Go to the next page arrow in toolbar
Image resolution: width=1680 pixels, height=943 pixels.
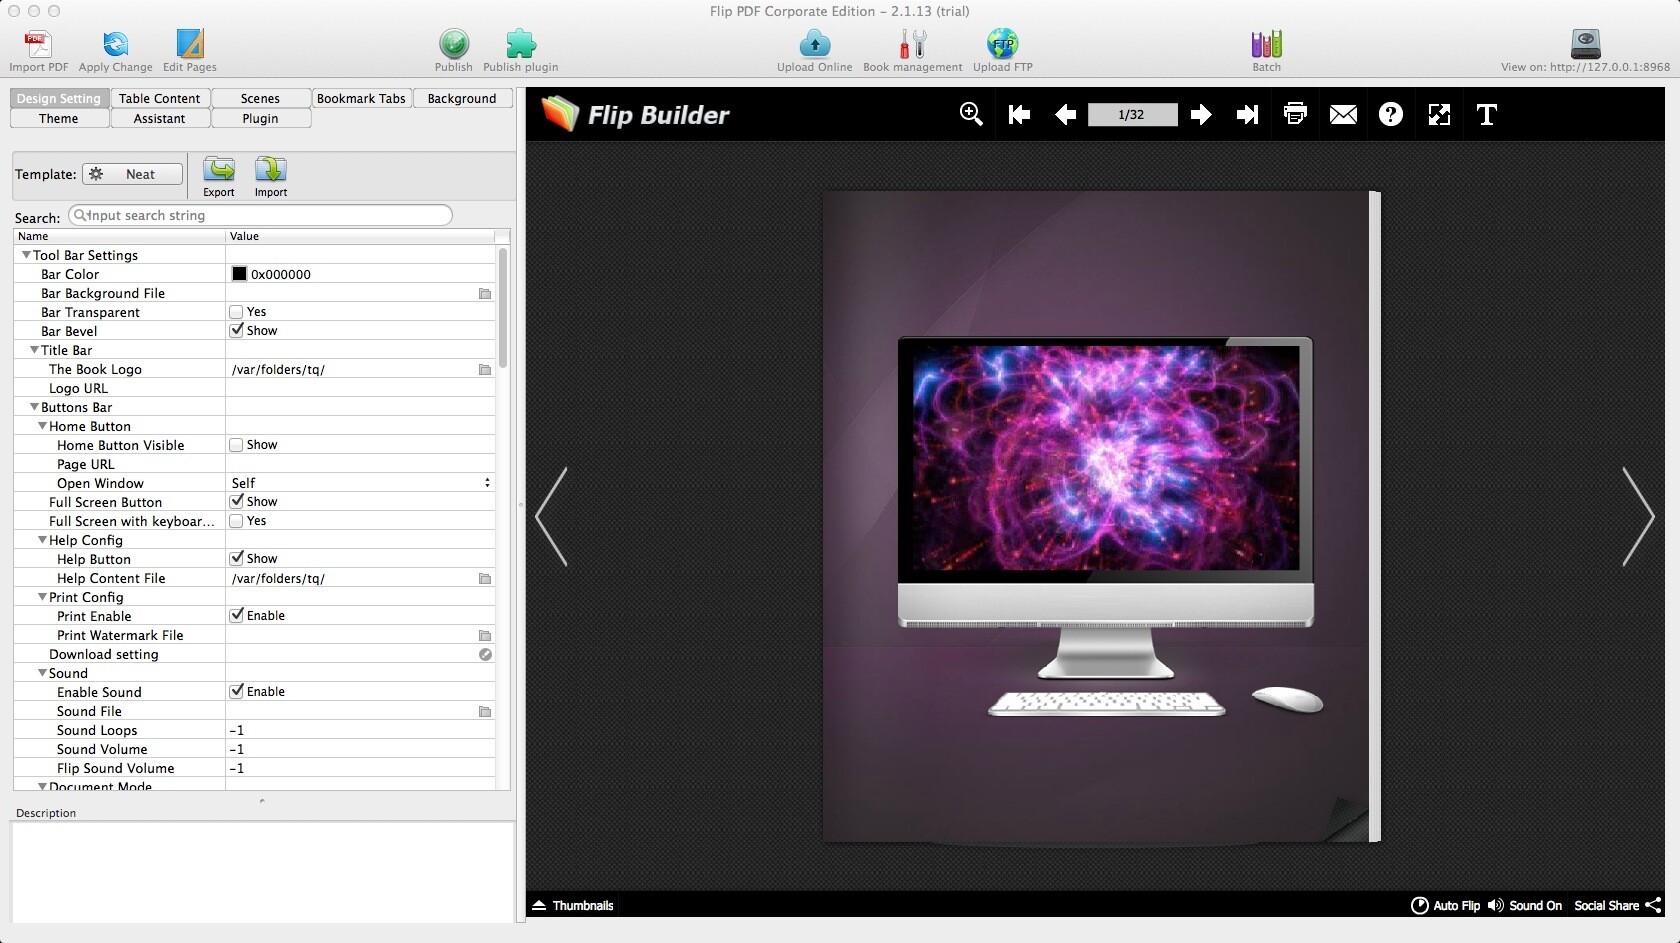tap(1201, 115)
